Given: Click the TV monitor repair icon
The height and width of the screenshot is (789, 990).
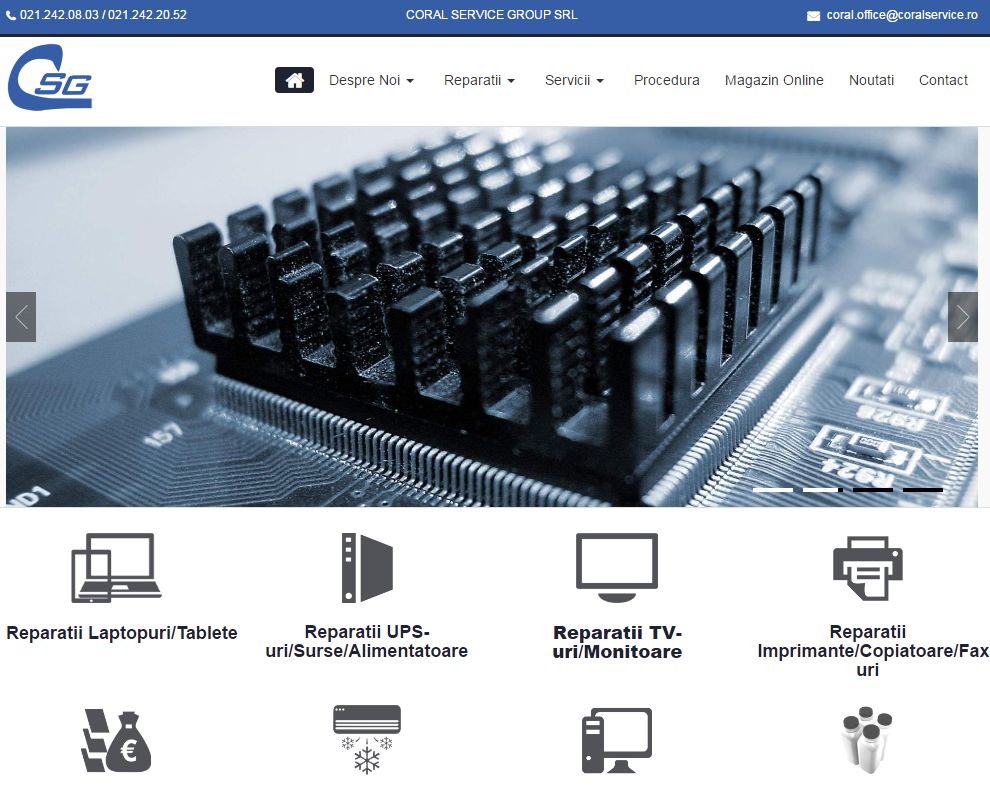Looking at the screenshot, I should tap(617, 567).
